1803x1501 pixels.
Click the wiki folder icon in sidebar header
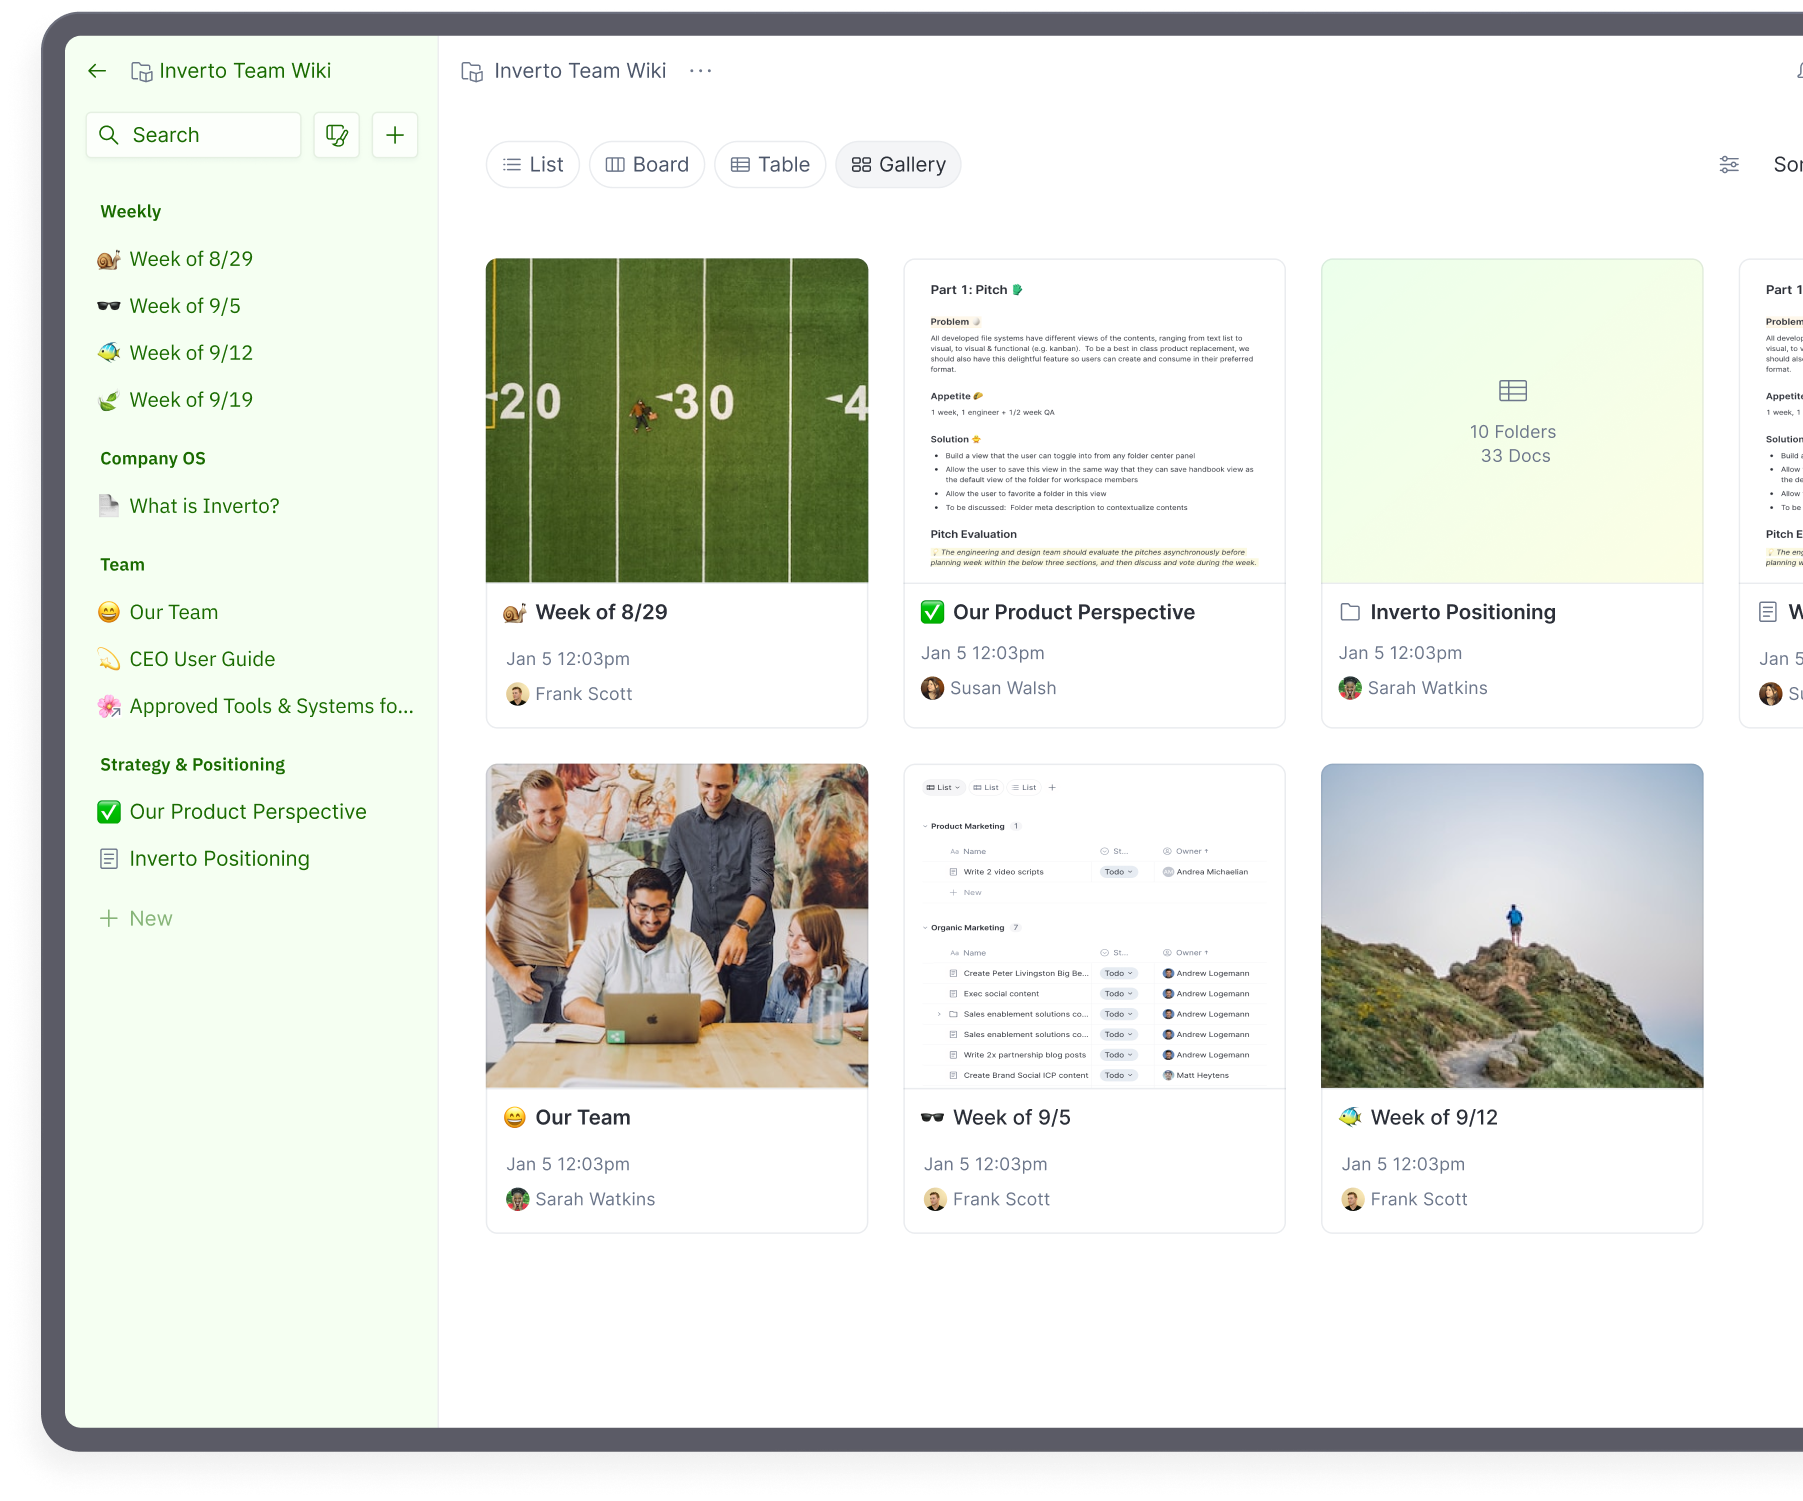click(142, 71)
